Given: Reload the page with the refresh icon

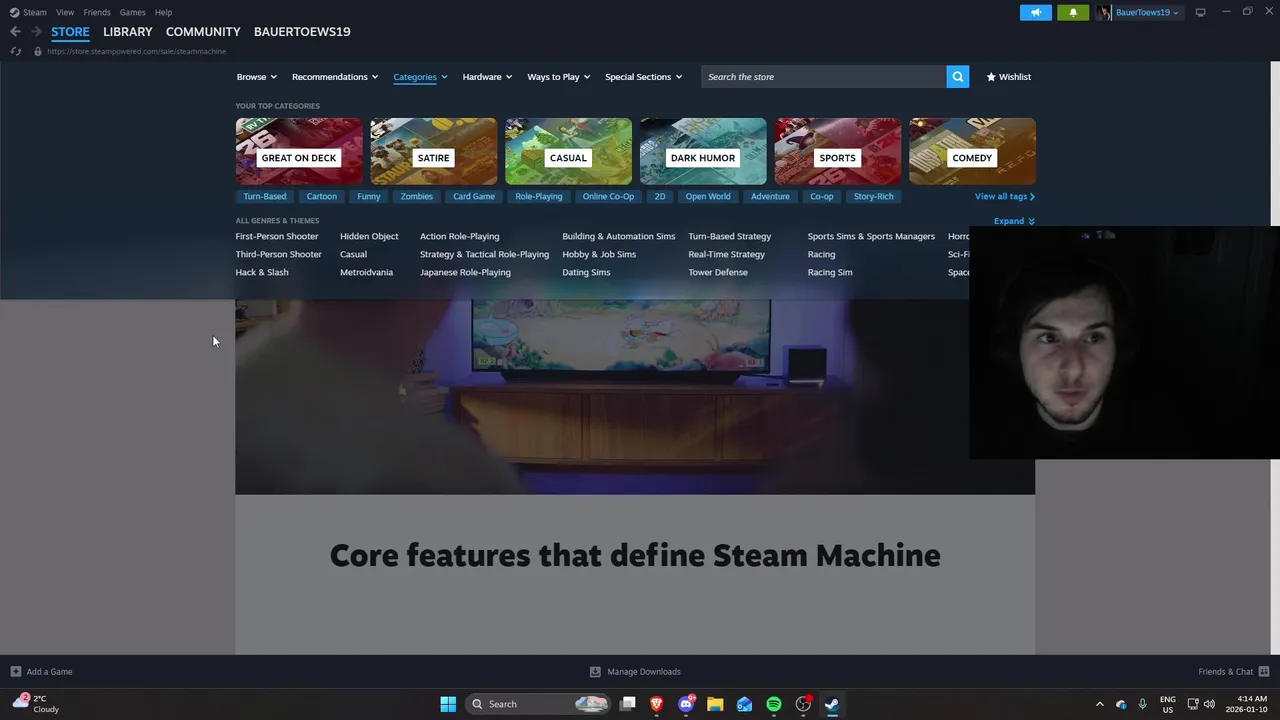Looking at the screenshot, I should coord(16,51).
